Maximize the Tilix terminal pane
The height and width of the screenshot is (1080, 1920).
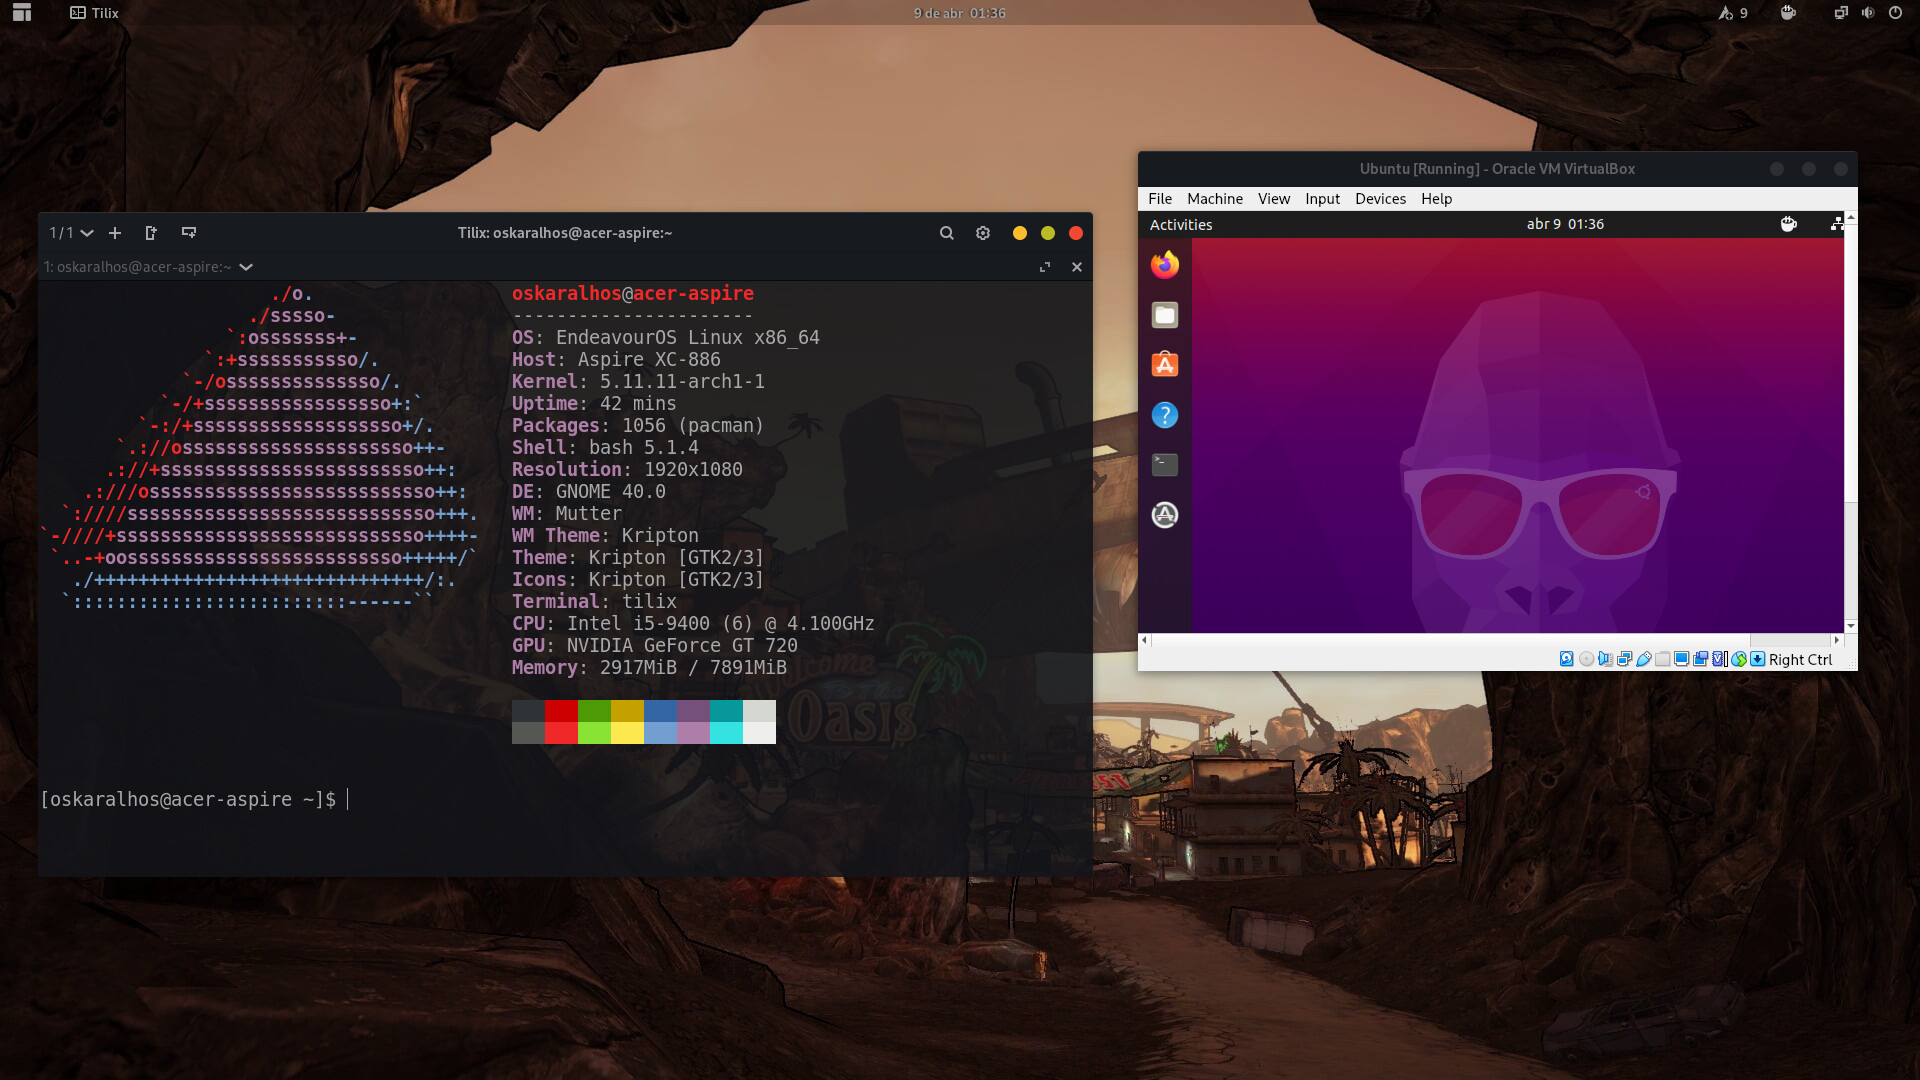point(1045,267)
